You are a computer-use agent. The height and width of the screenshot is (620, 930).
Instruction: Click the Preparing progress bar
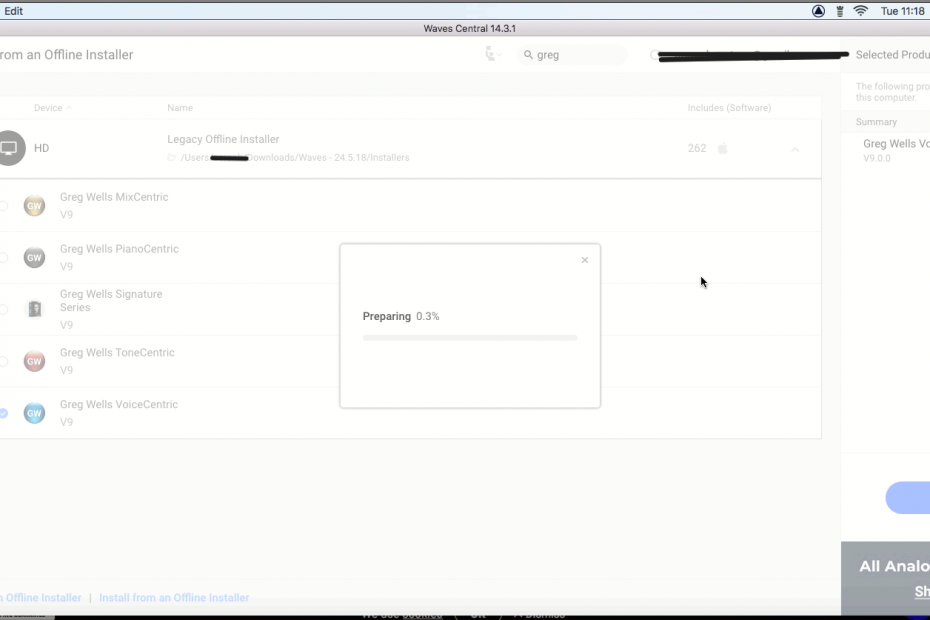(x=470, y=338)
